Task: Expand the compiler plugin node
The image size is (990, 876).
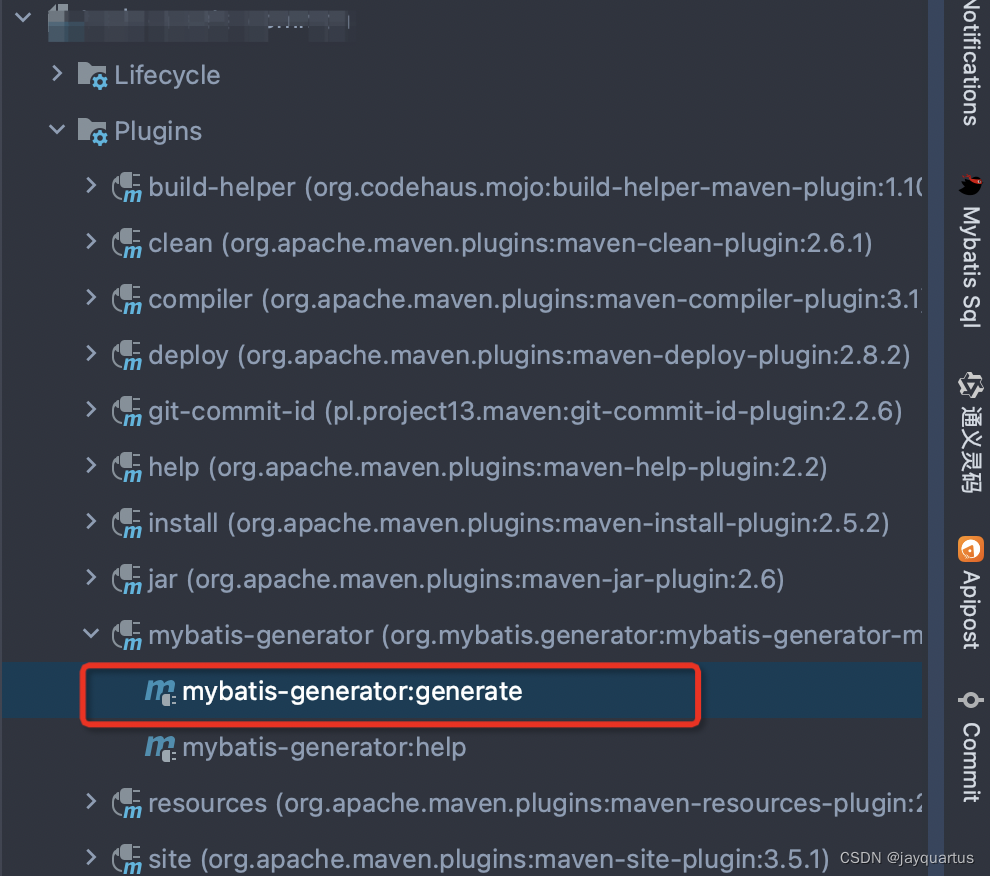Action: click(92, 297)
